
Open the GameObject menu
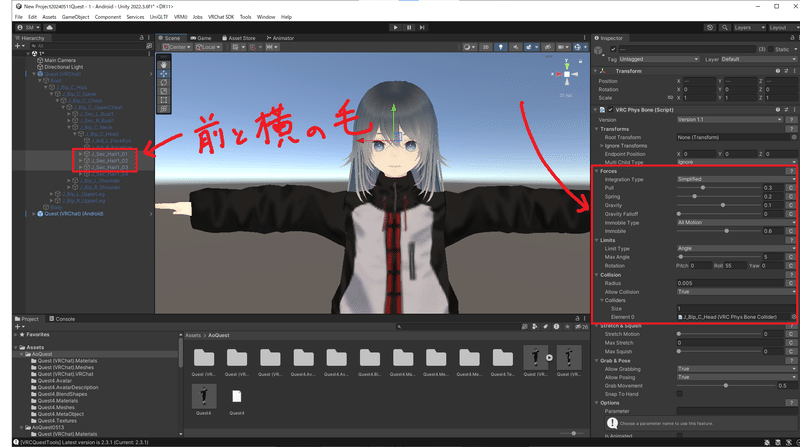pyautogui.click(x=76, y=17)
